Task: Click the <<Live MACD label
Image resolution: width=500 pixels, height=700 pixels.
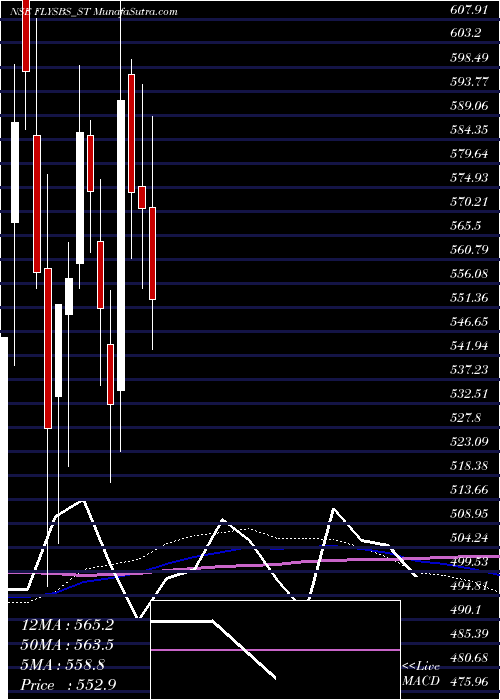Action: (421, 675)
